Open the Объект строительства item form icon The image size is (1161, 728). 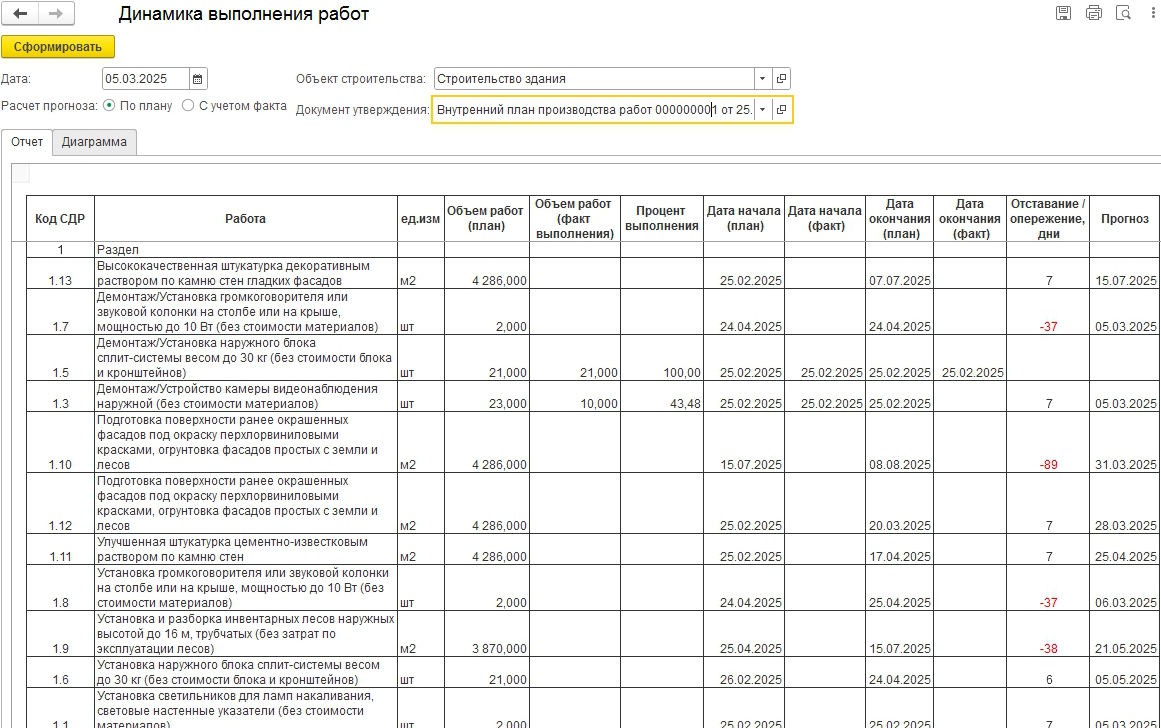(x=781, y=79)
